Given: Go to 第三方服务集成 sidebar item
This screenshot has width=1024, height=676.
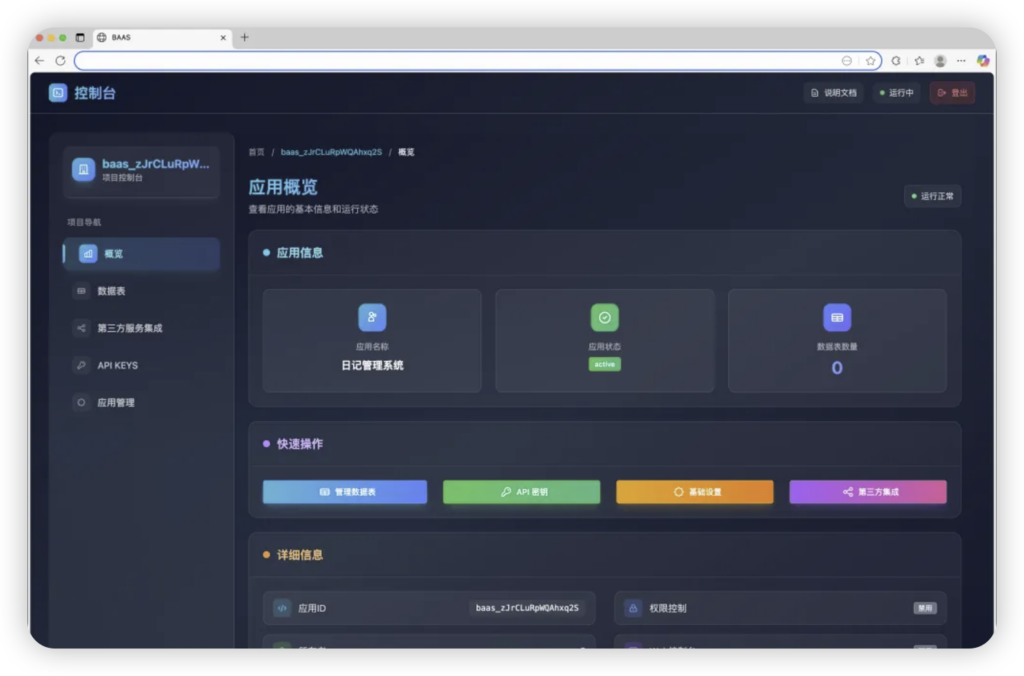Looking at the screenshot, I should tap(129, 328).
